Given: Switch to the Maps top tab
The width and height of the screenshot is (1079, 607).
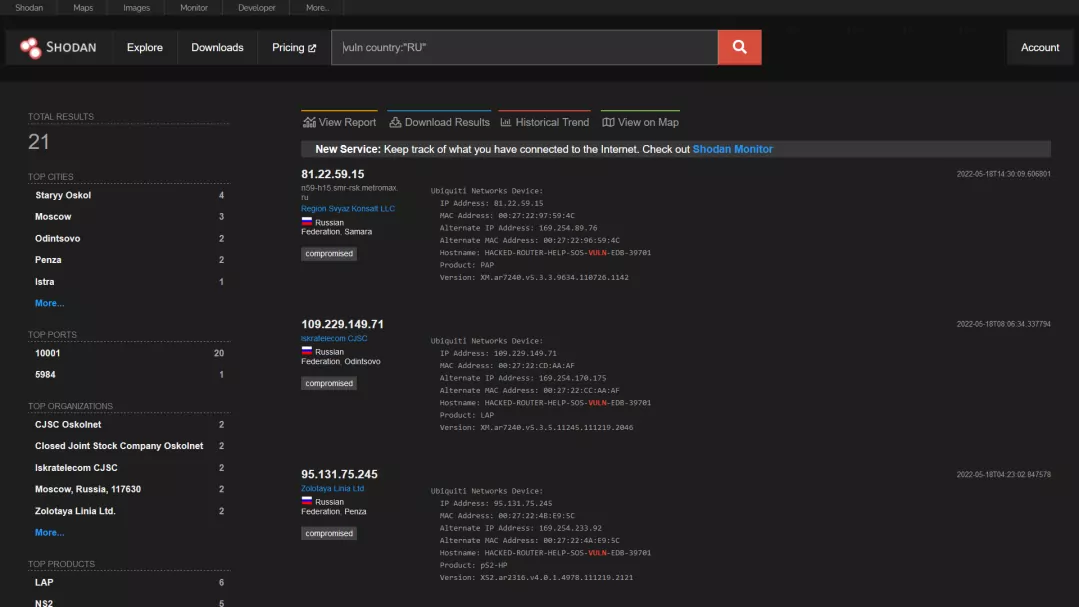Looking at the screenshot, I should [83, 8].
